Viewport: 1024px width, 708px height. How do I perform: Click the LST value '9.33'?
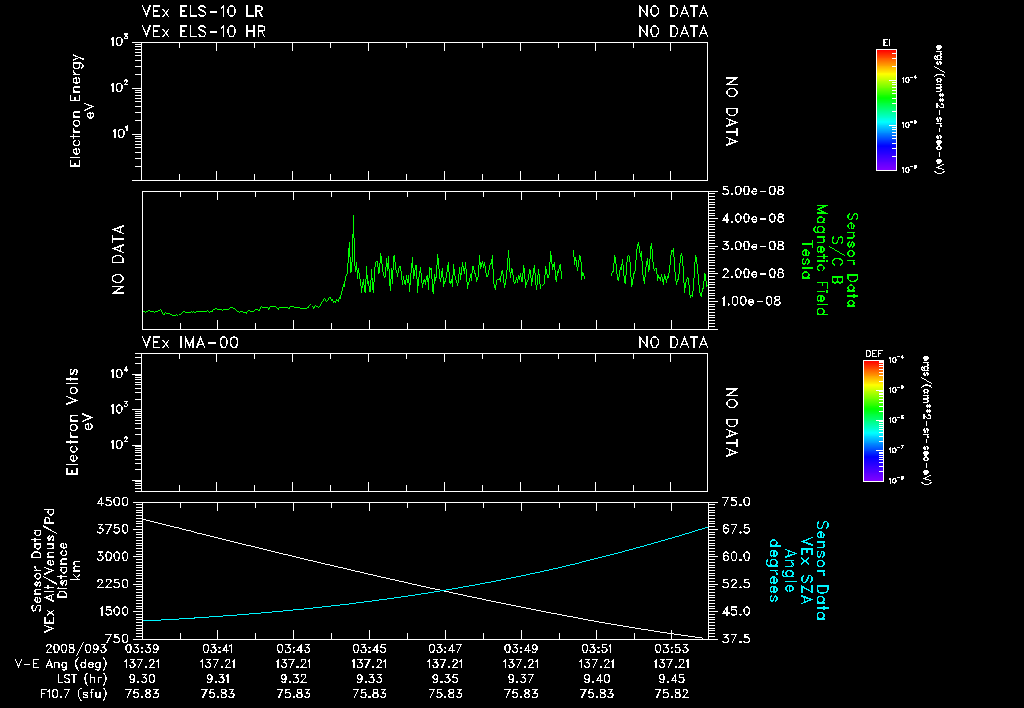370,679
